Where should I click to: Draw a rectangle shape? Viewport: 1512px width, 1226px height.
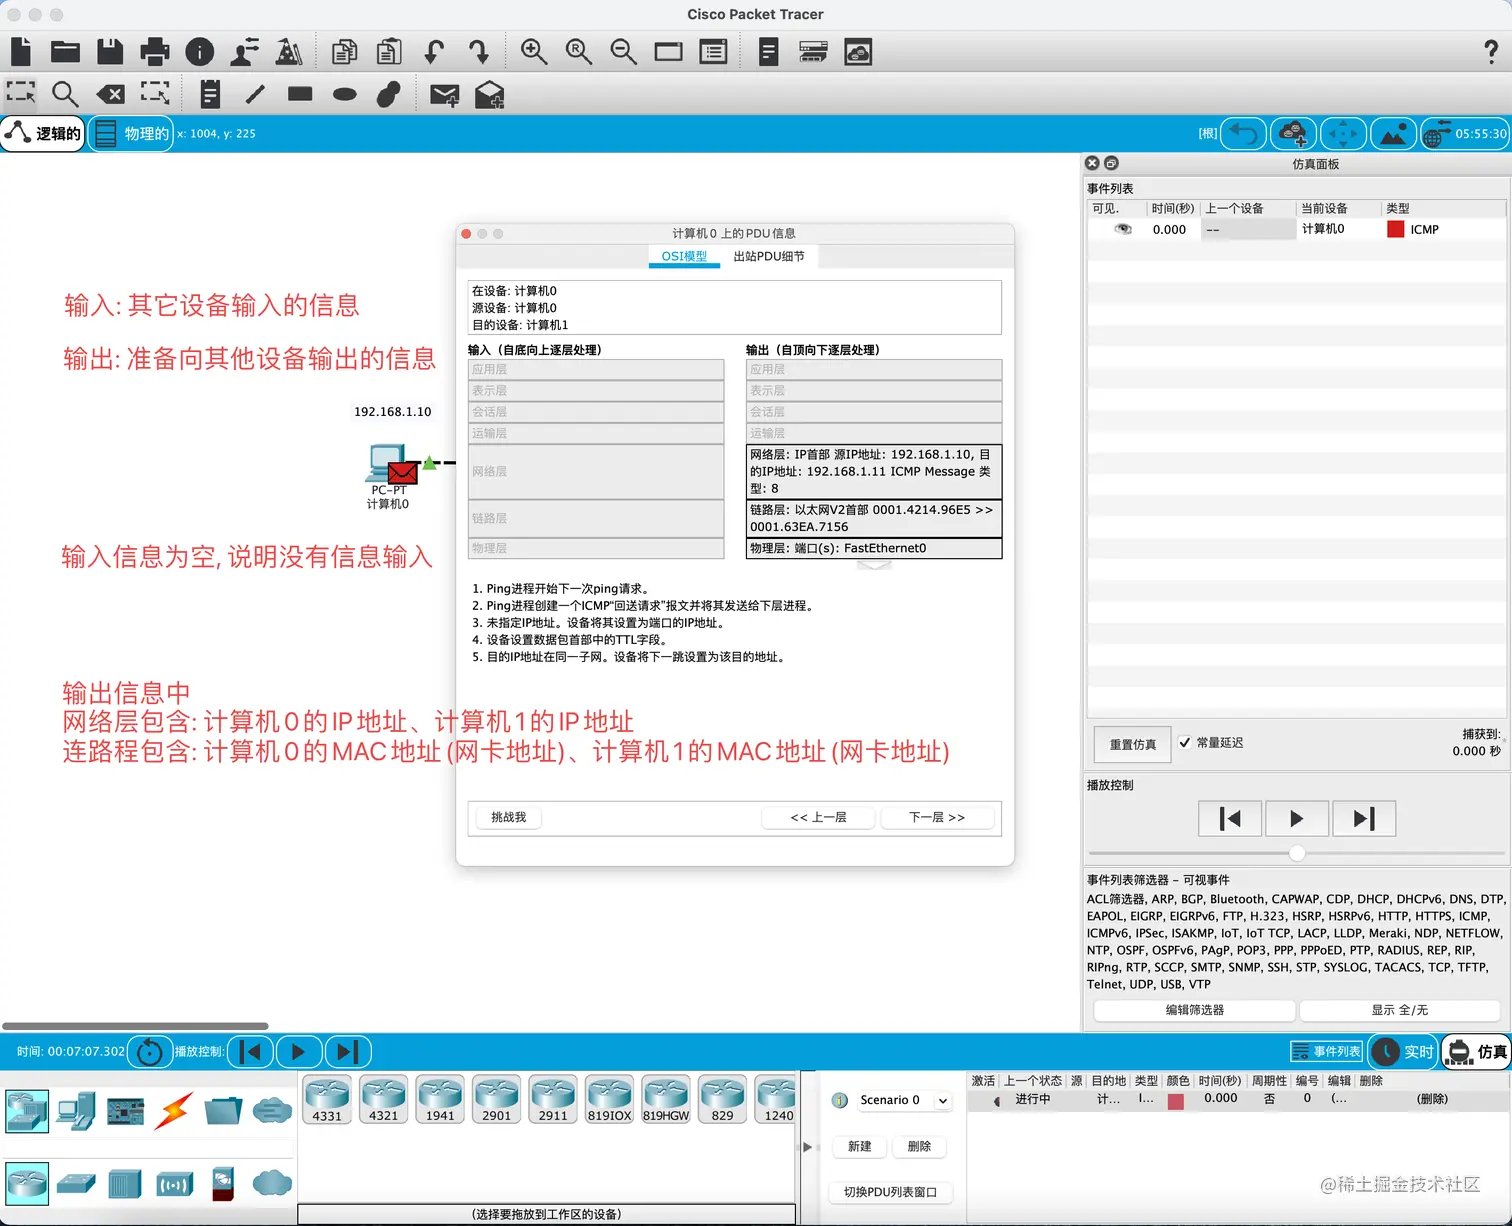[x=300, y=94]
